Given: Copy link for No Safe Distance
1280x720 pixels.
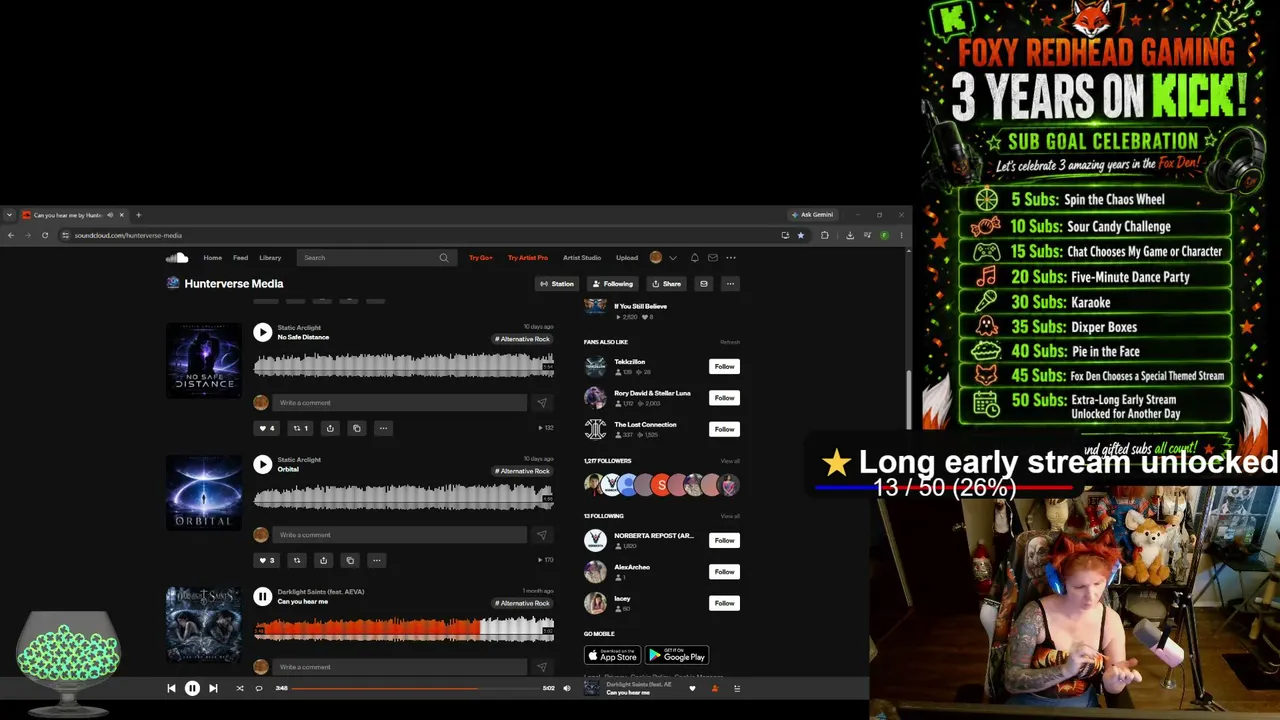Looking at the screenshot, I should [356, 428].
